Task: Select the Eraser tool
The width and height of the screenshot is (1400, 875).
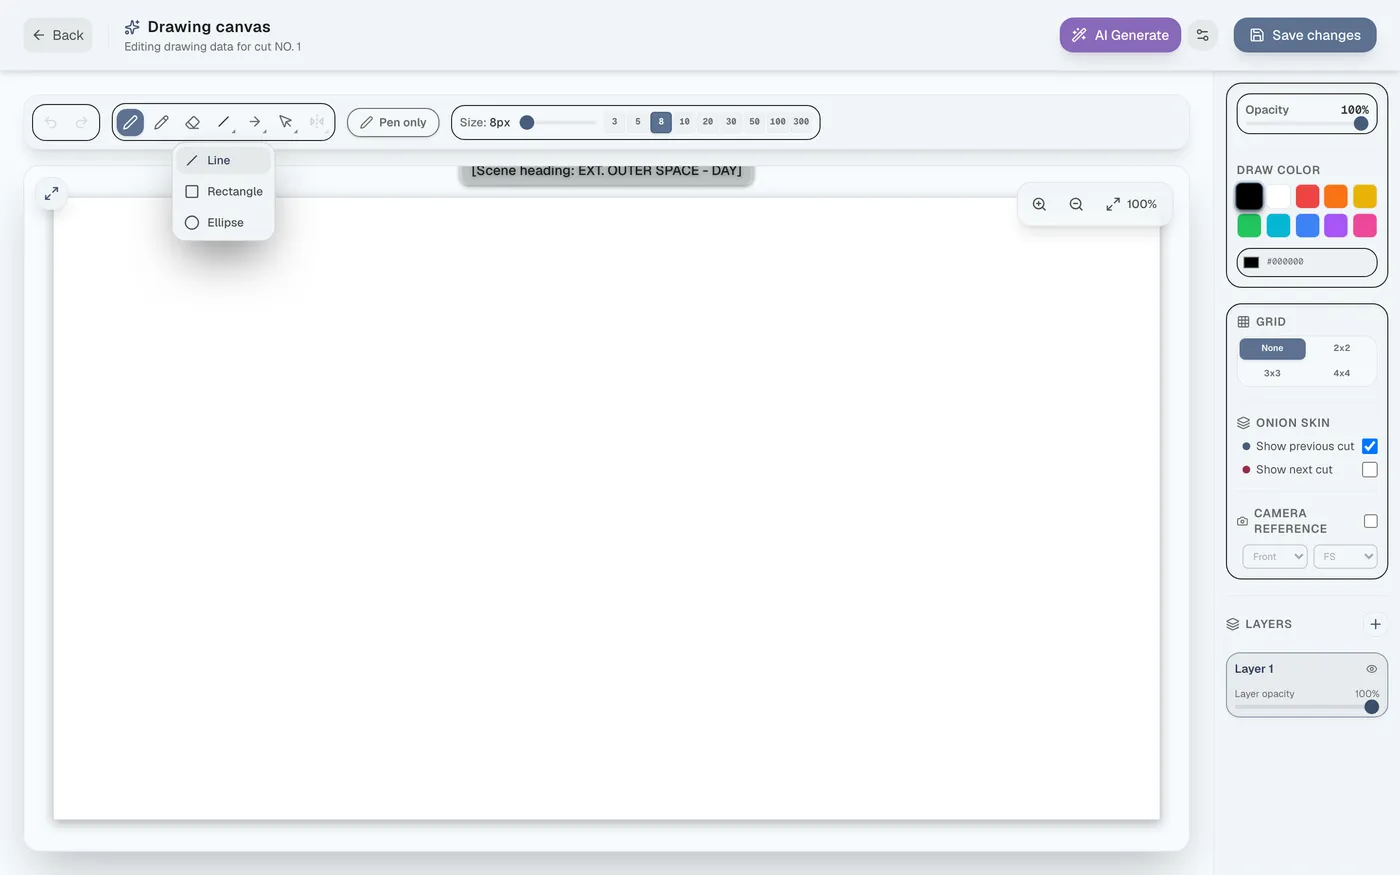Action: tap(192, 122)
